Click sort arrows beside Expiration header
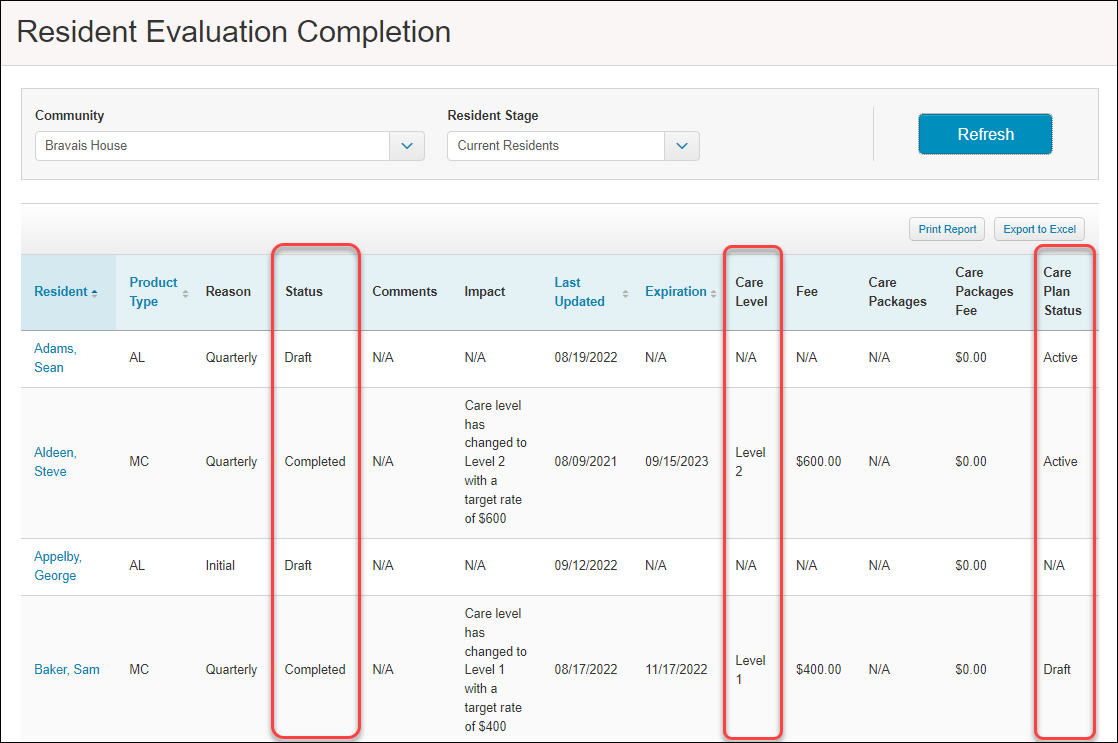1118x743 pixels. point(713,293)
